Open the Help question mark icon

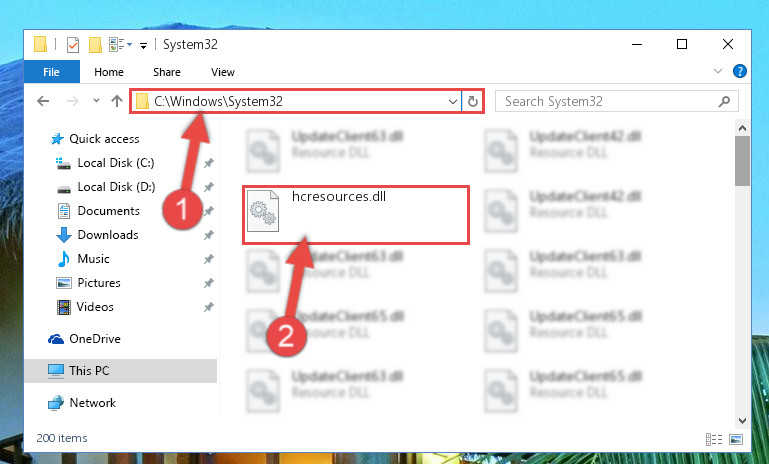pyautogui.click(x=740, y=71)
